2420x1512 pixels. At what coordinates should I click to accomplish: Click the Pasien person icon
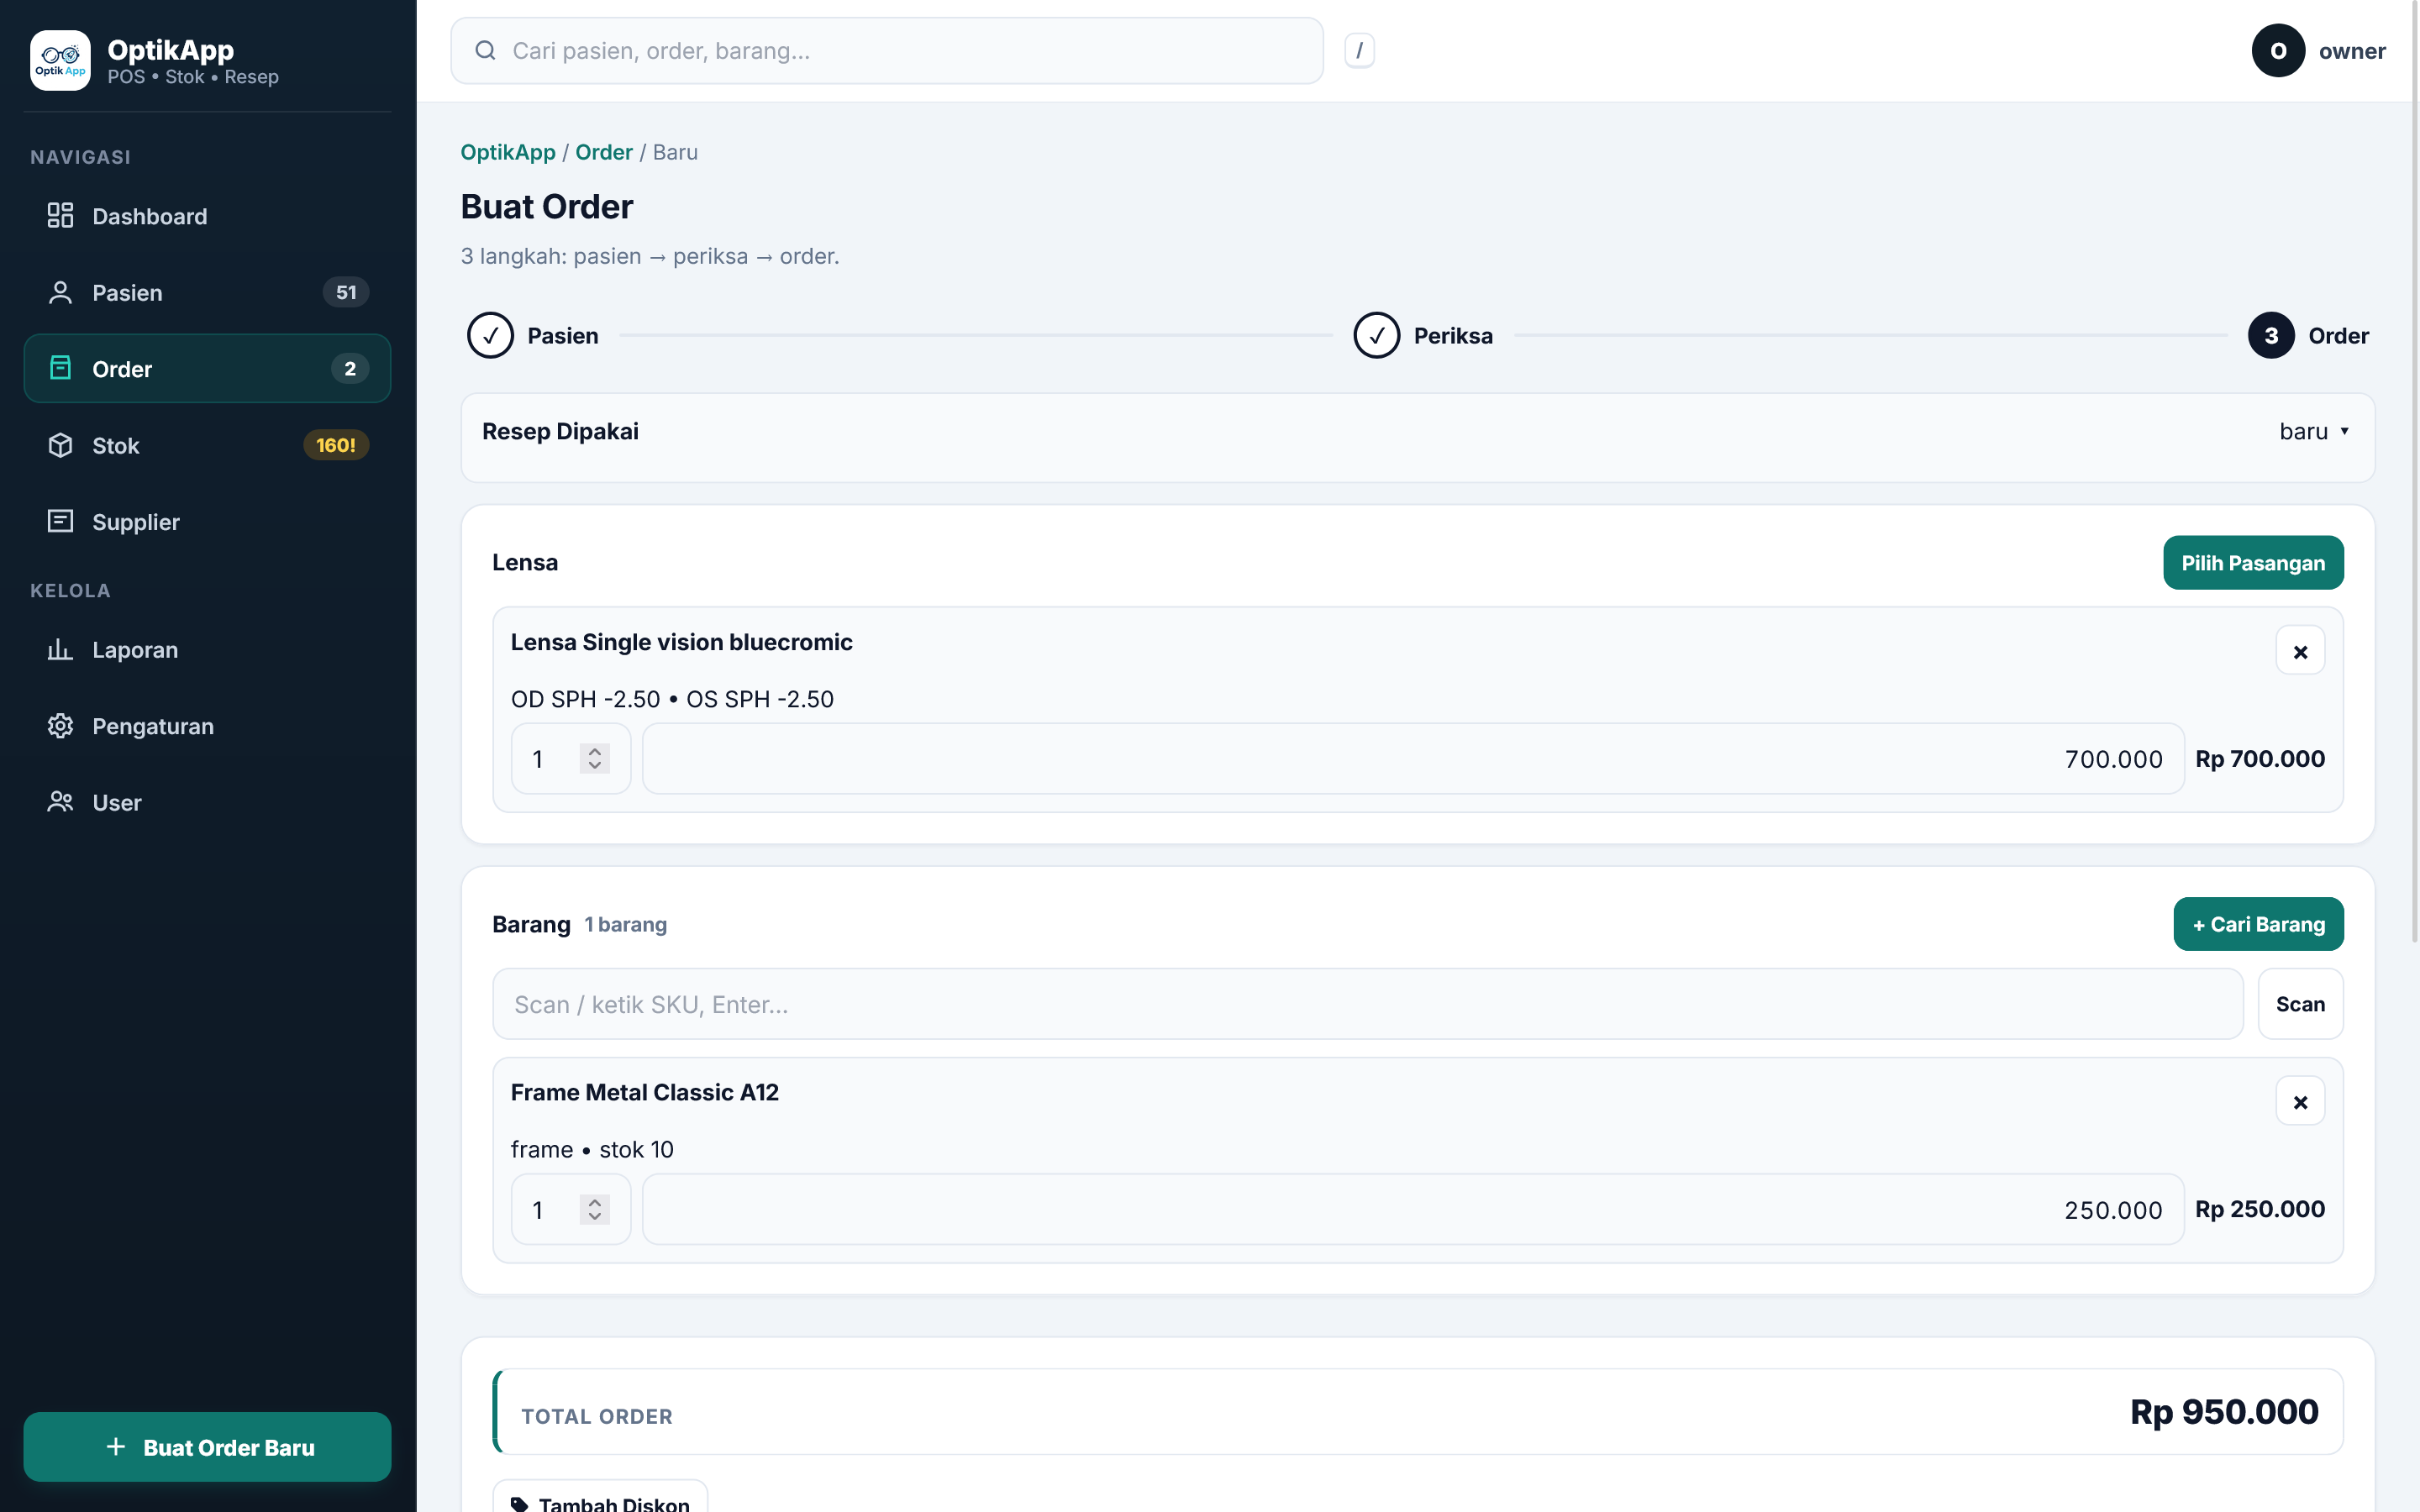click(x=60, y=292)
